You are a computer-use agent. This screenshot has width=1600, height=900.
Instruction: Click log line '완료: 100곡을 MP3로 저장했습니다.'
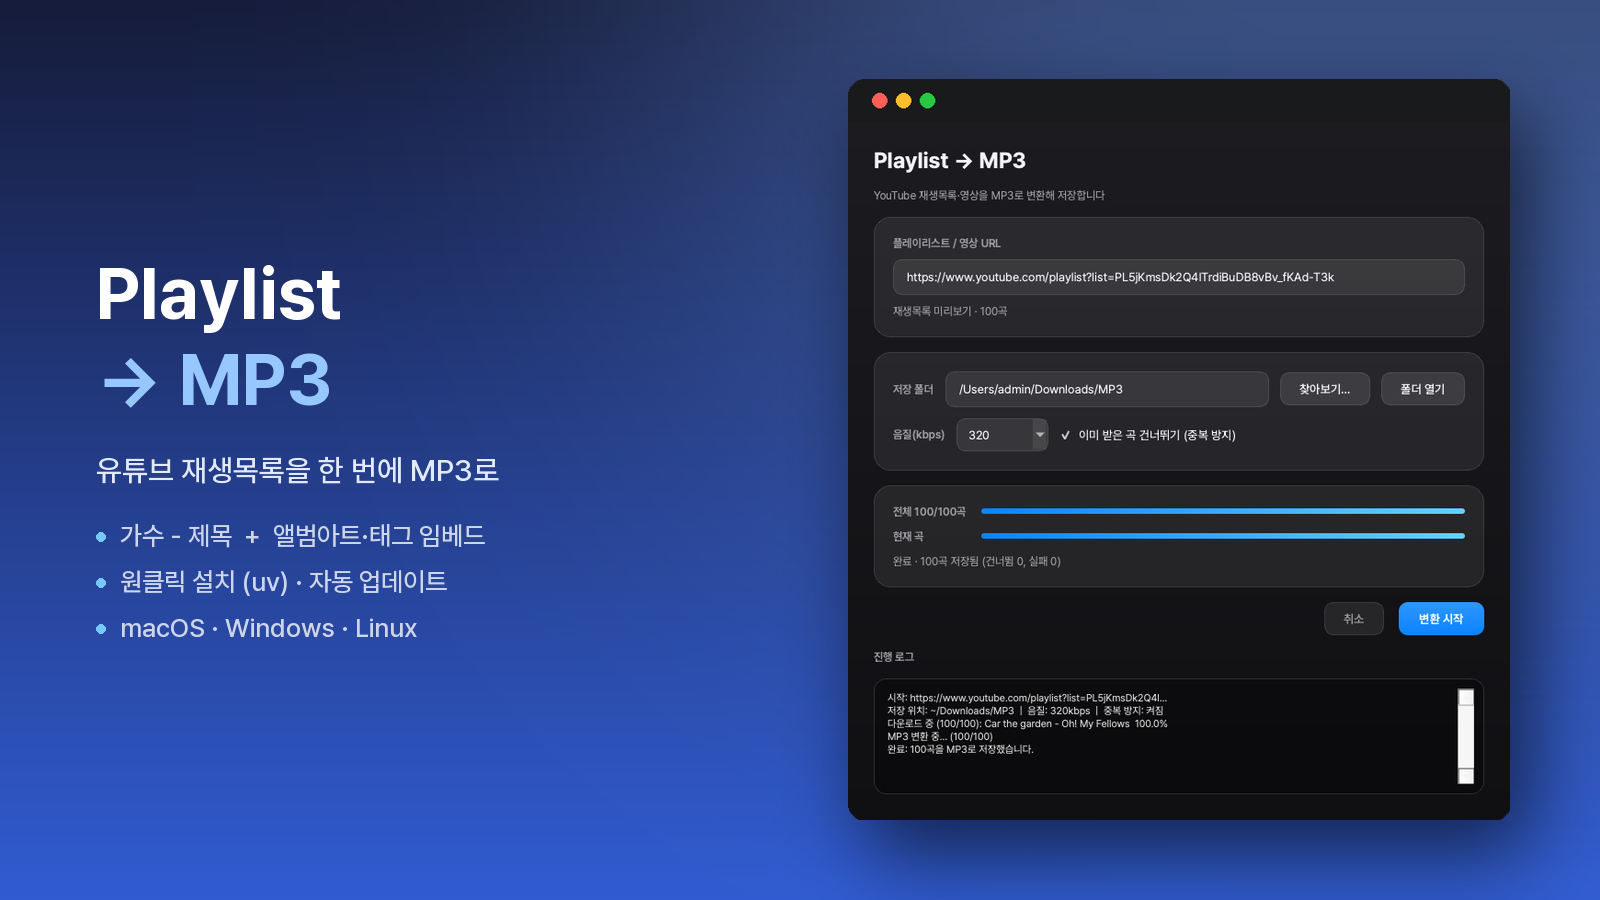click(960, 749)
